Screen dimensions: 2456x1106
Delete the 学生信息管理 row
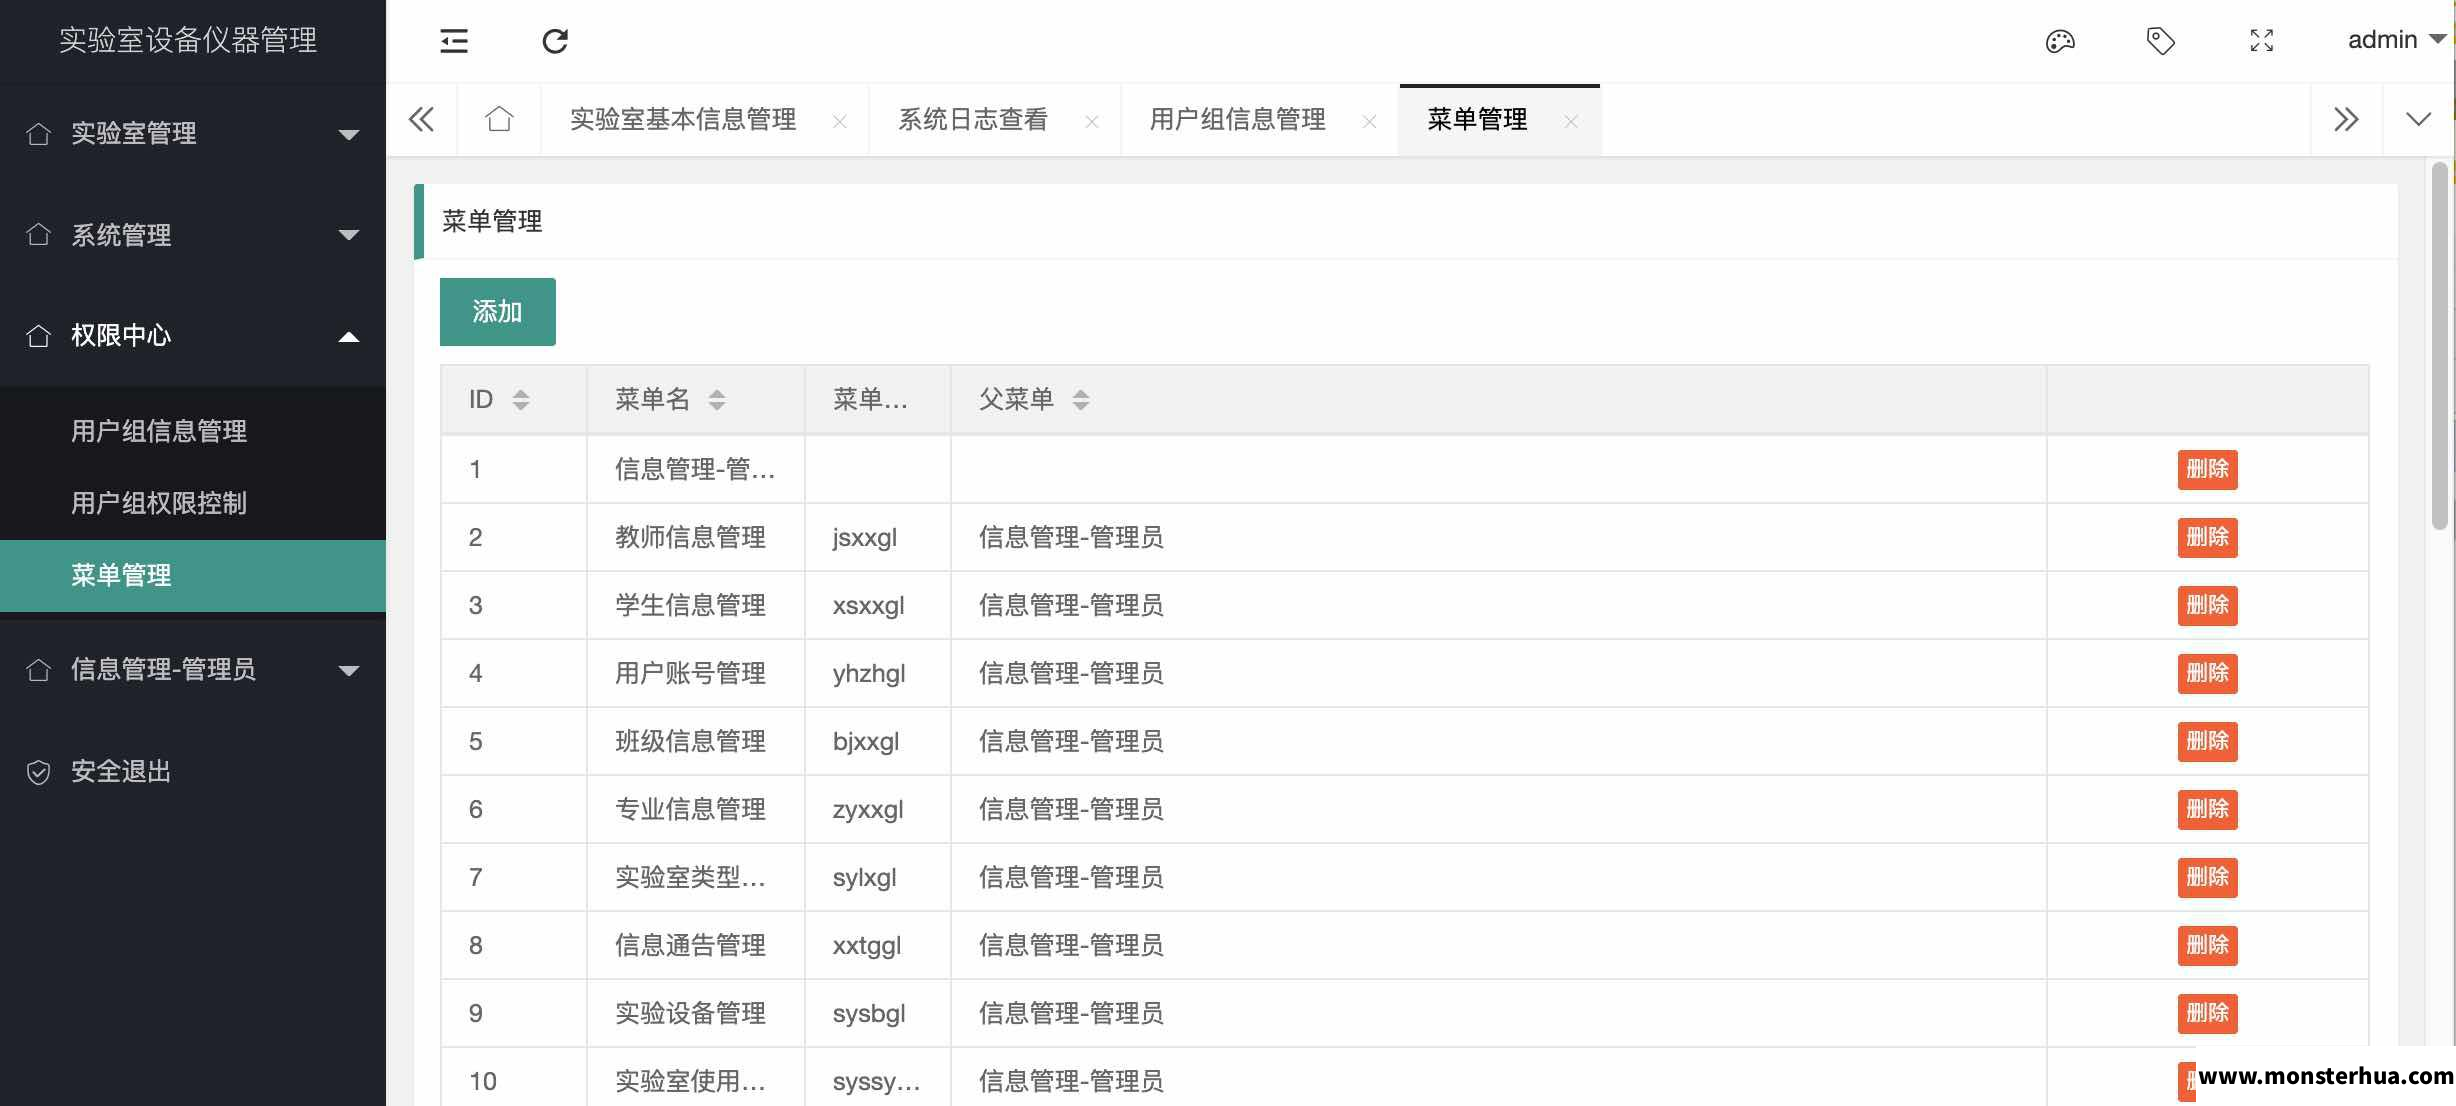click(2208, 605)
